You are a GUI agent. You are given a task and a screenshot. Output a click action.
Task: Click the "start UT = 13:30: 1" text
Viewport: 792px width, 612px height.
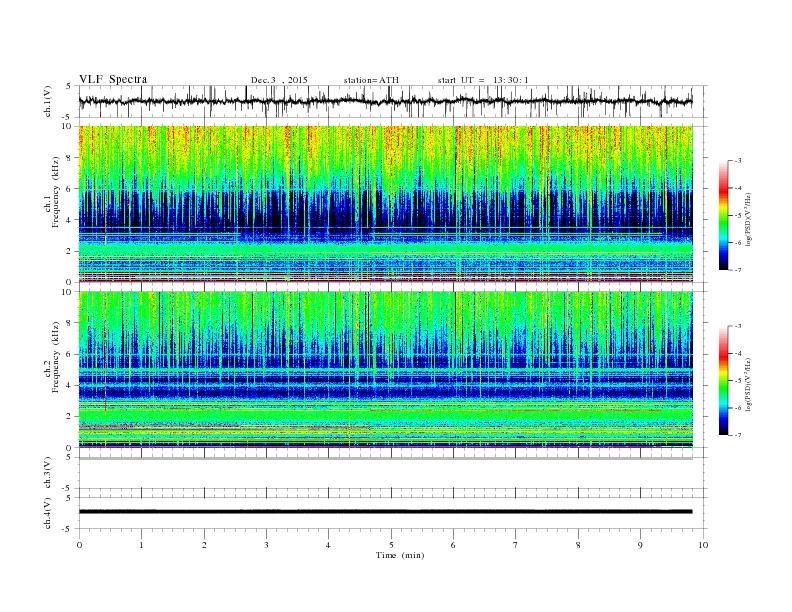click(x=483, y=80)
